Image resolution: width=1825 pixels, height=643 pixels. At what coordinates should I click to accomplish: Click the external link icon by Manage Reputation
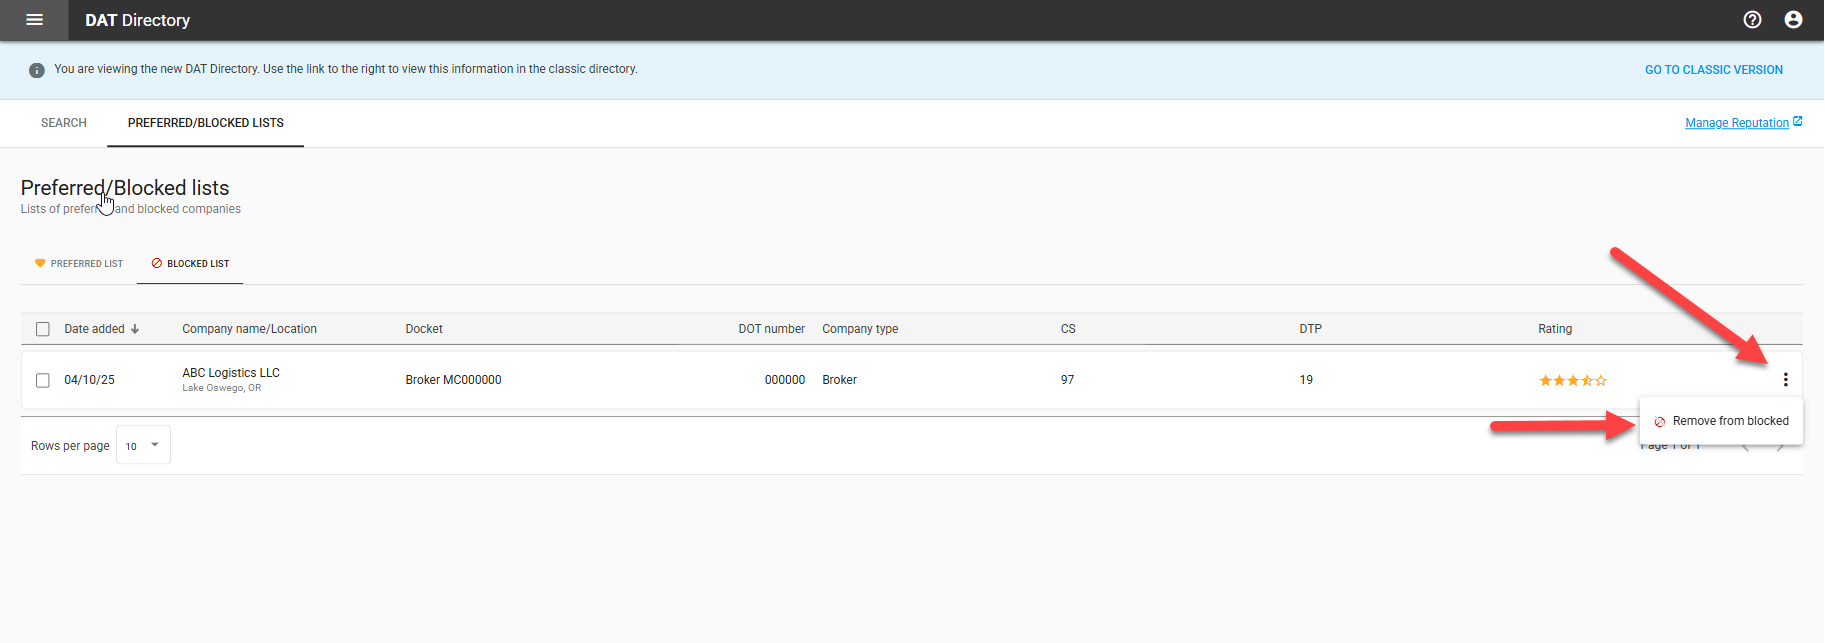click(x=1797, y=122)
